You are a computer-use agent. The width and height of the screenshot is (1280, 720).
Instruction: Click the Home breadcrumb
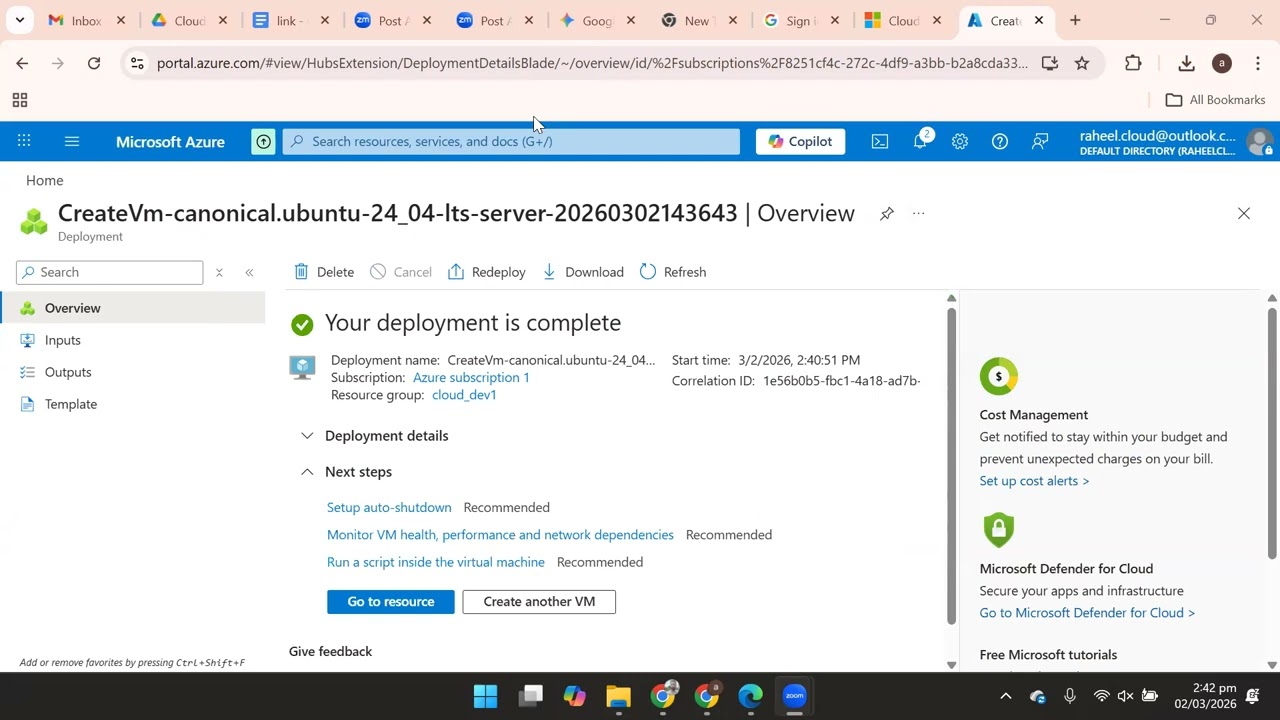click(x=45, y=180)
